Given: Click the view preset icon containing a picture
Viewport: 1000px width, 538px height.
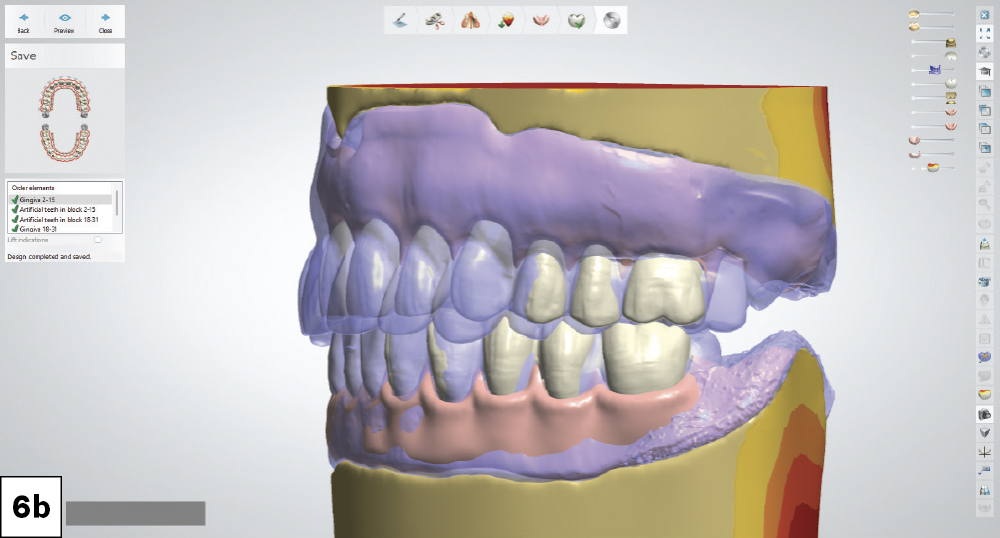Looking at the screenshot, I should click(985, 148).
